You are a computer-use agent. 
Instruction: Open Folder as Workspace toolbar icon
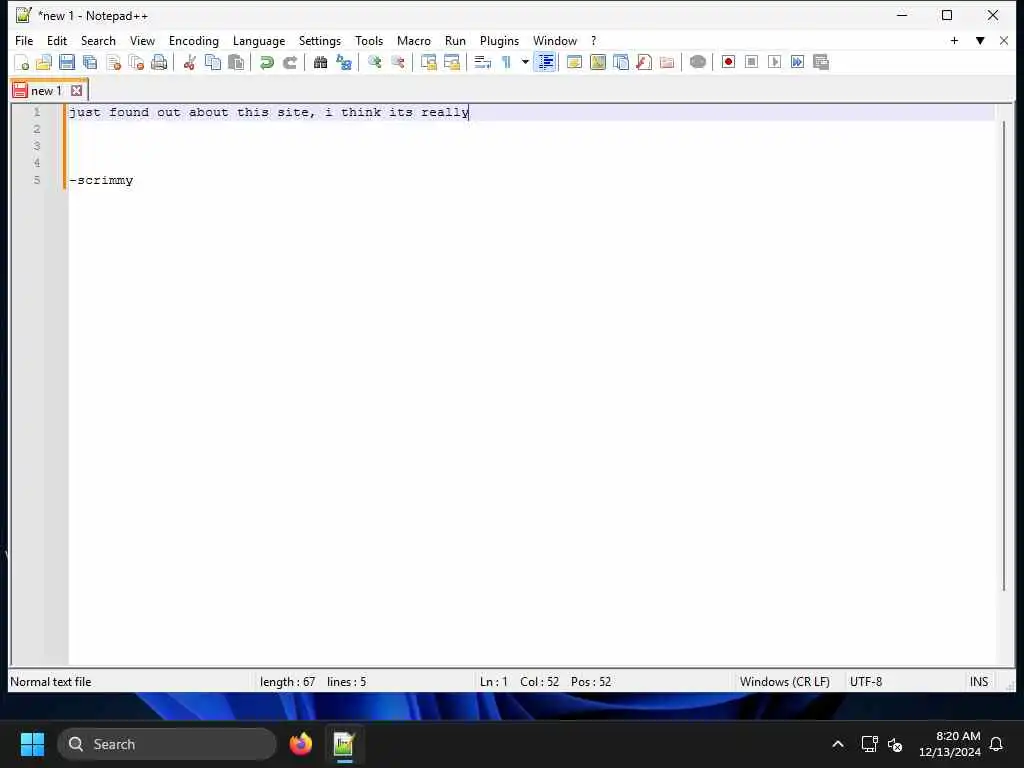667,63
